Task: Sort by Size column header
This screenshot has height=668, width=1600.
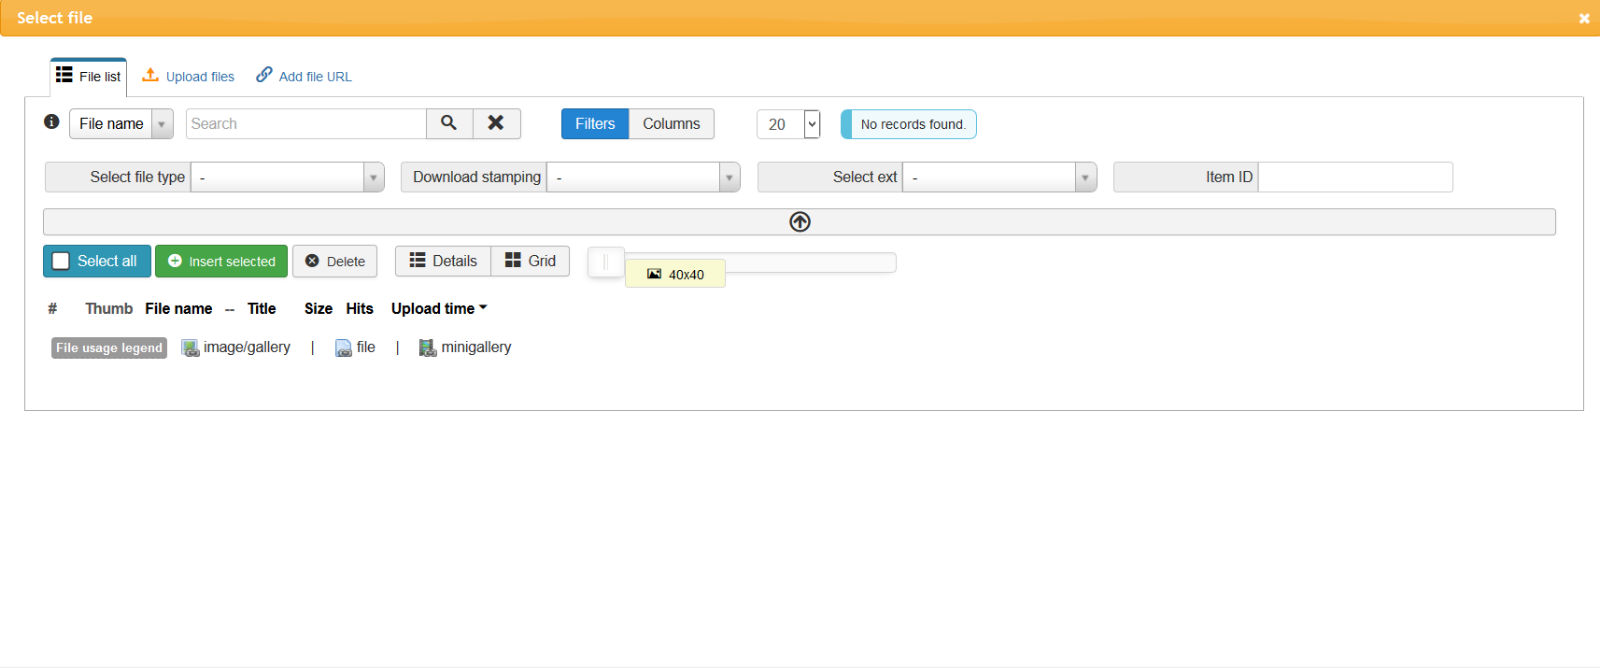Action: point(318,309)
